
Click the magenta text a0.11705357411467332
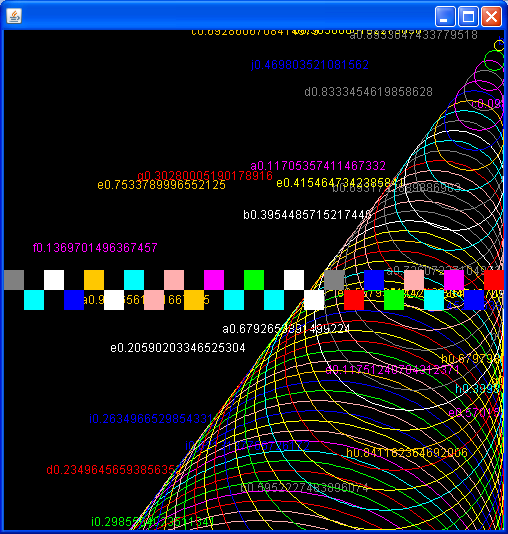(x=318, y=166)
